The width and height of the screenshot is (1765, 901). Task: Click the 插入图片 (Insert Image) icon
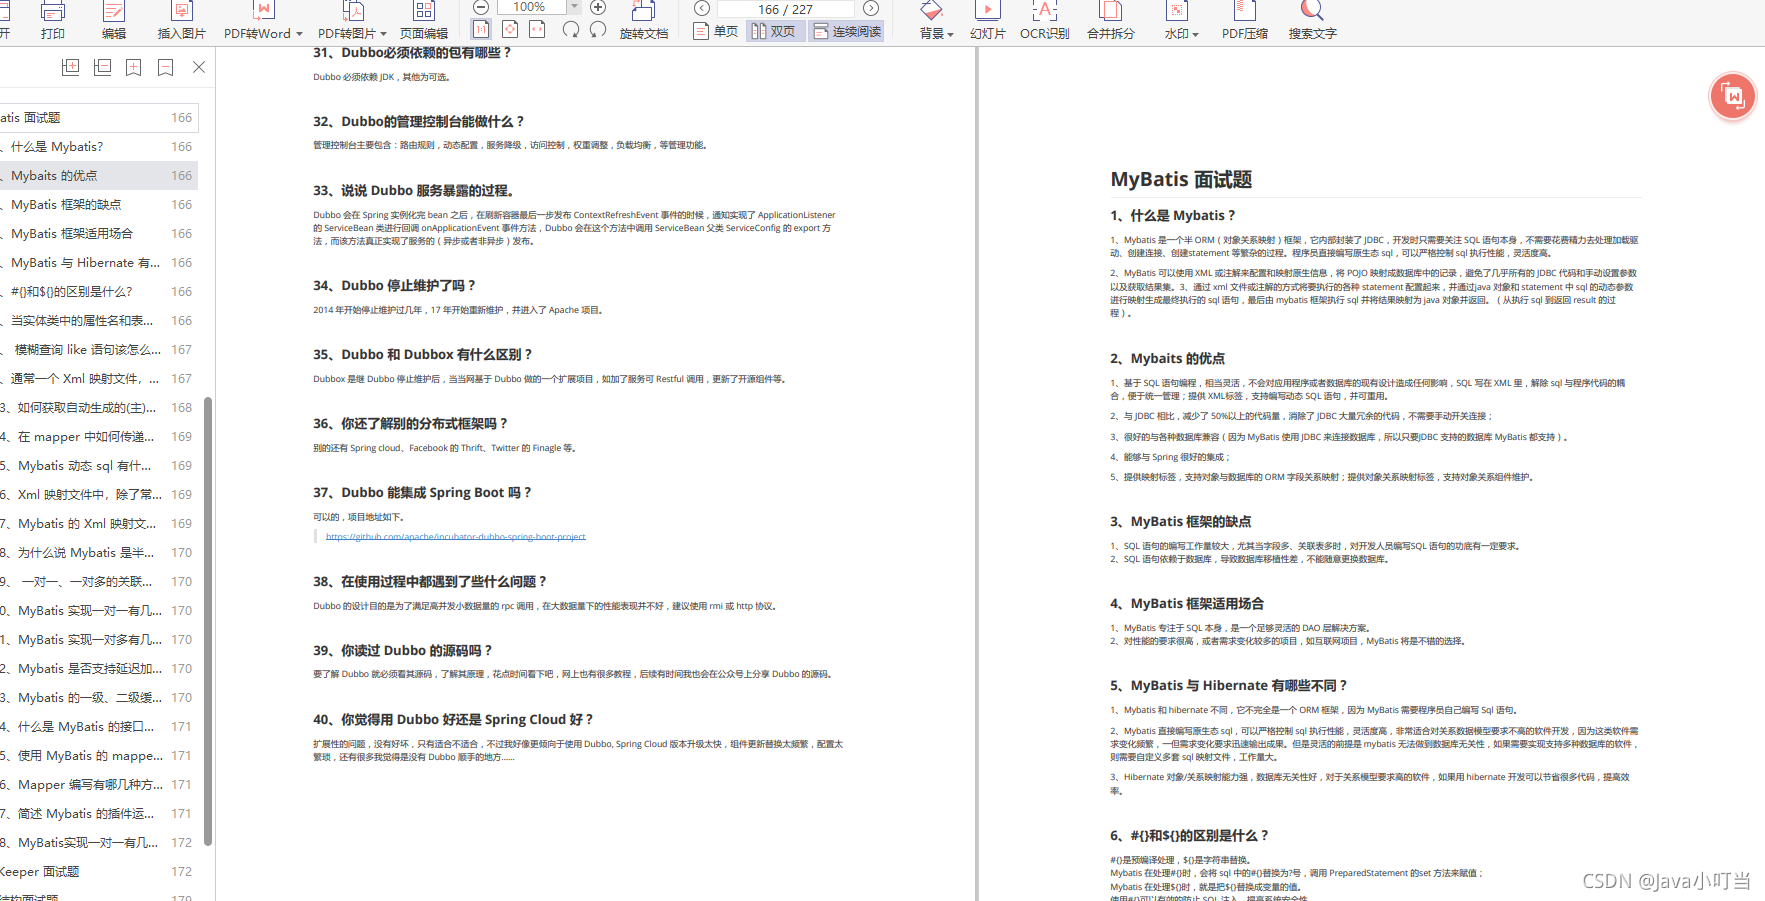182,12
